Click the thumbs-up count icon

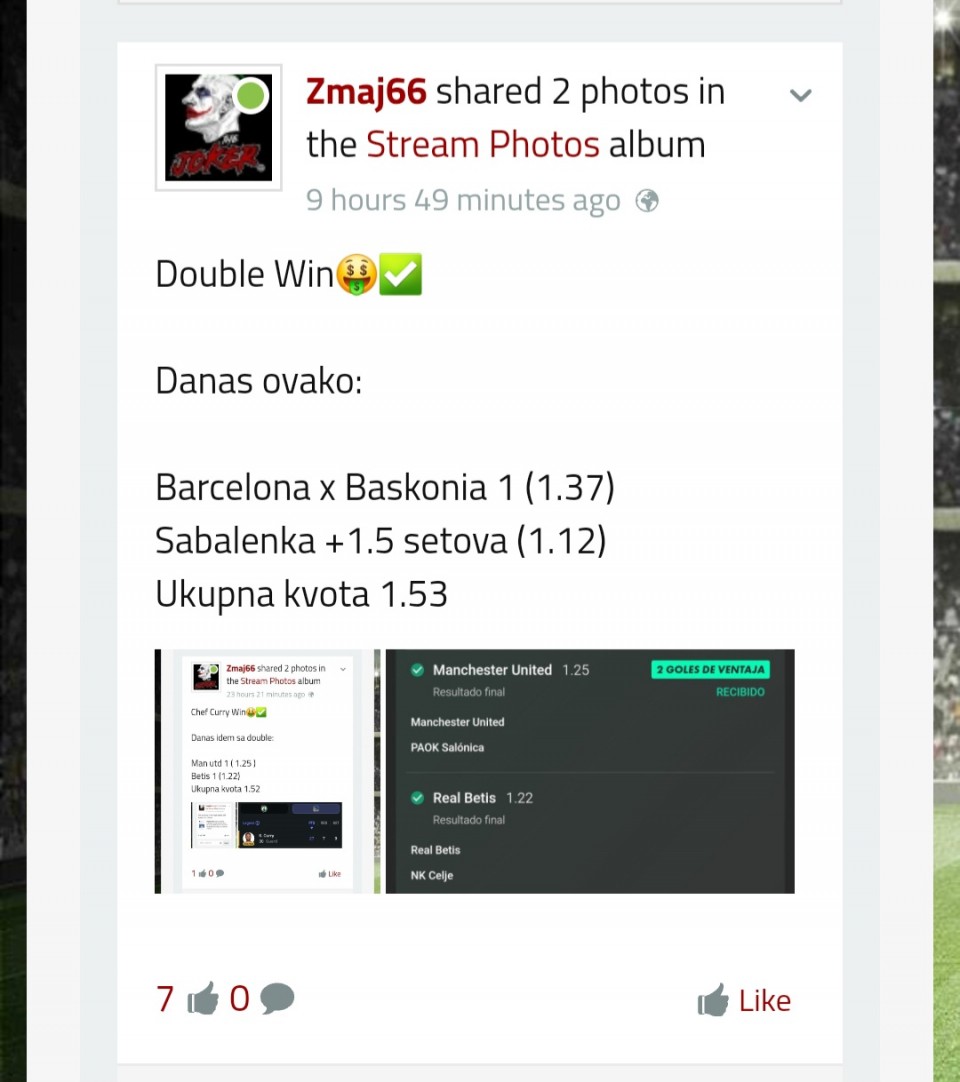pyautogui.click(x=203, y=999)
